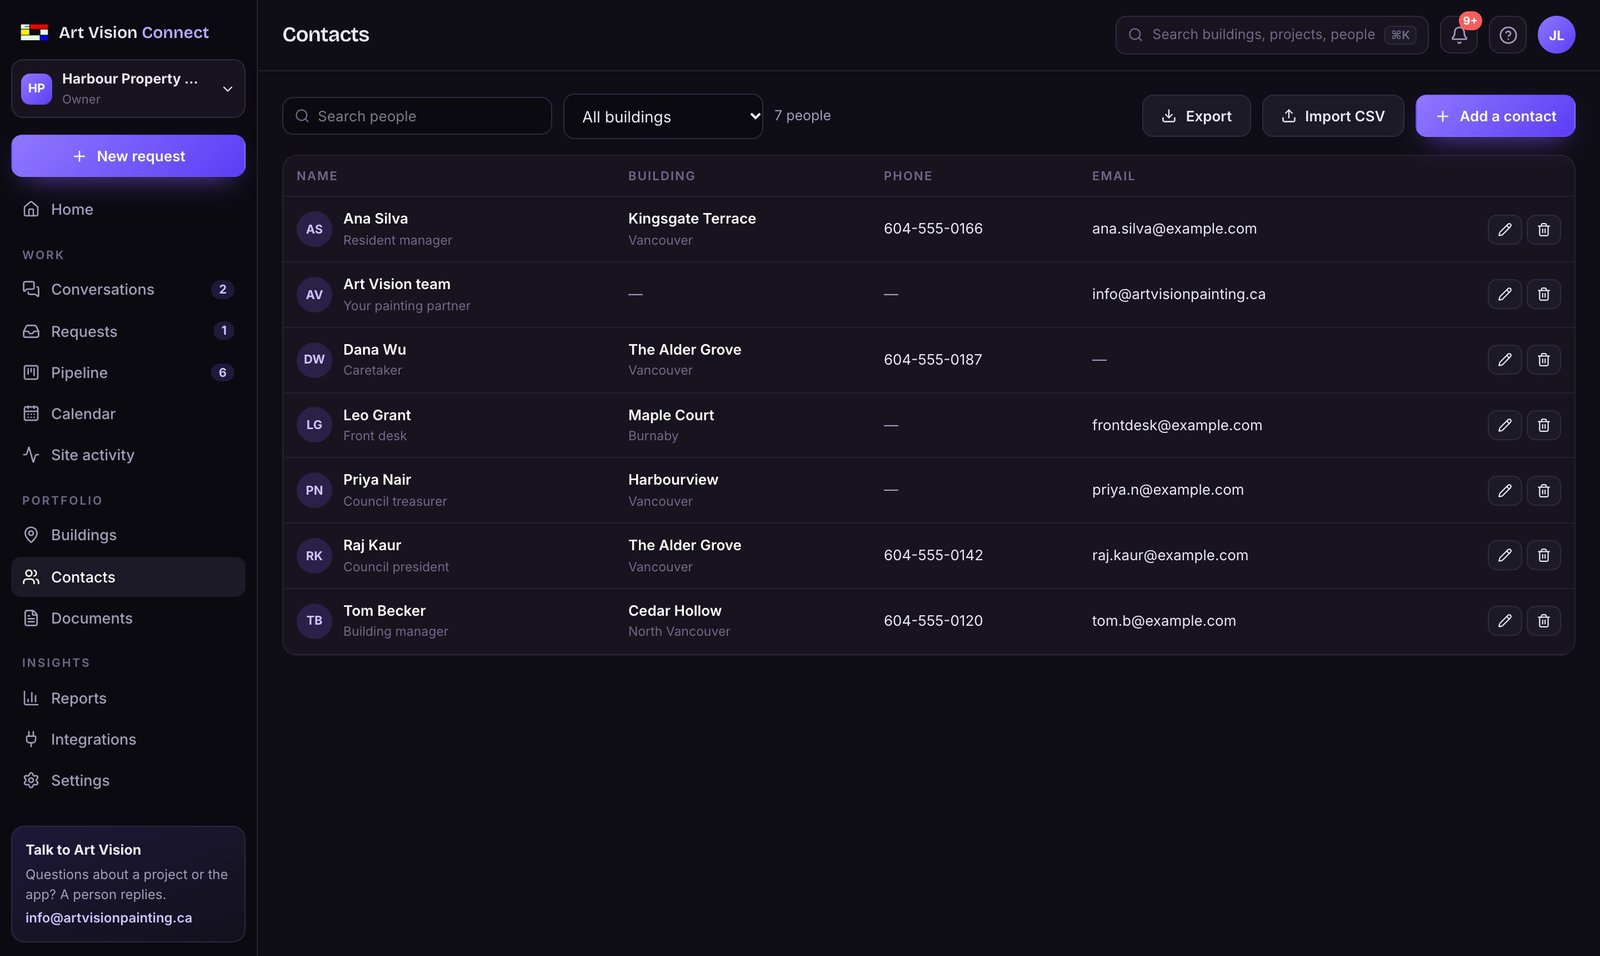Click phone number 604-555-0142
This screenshot has width=1600, height=956.
click(933, 555)
